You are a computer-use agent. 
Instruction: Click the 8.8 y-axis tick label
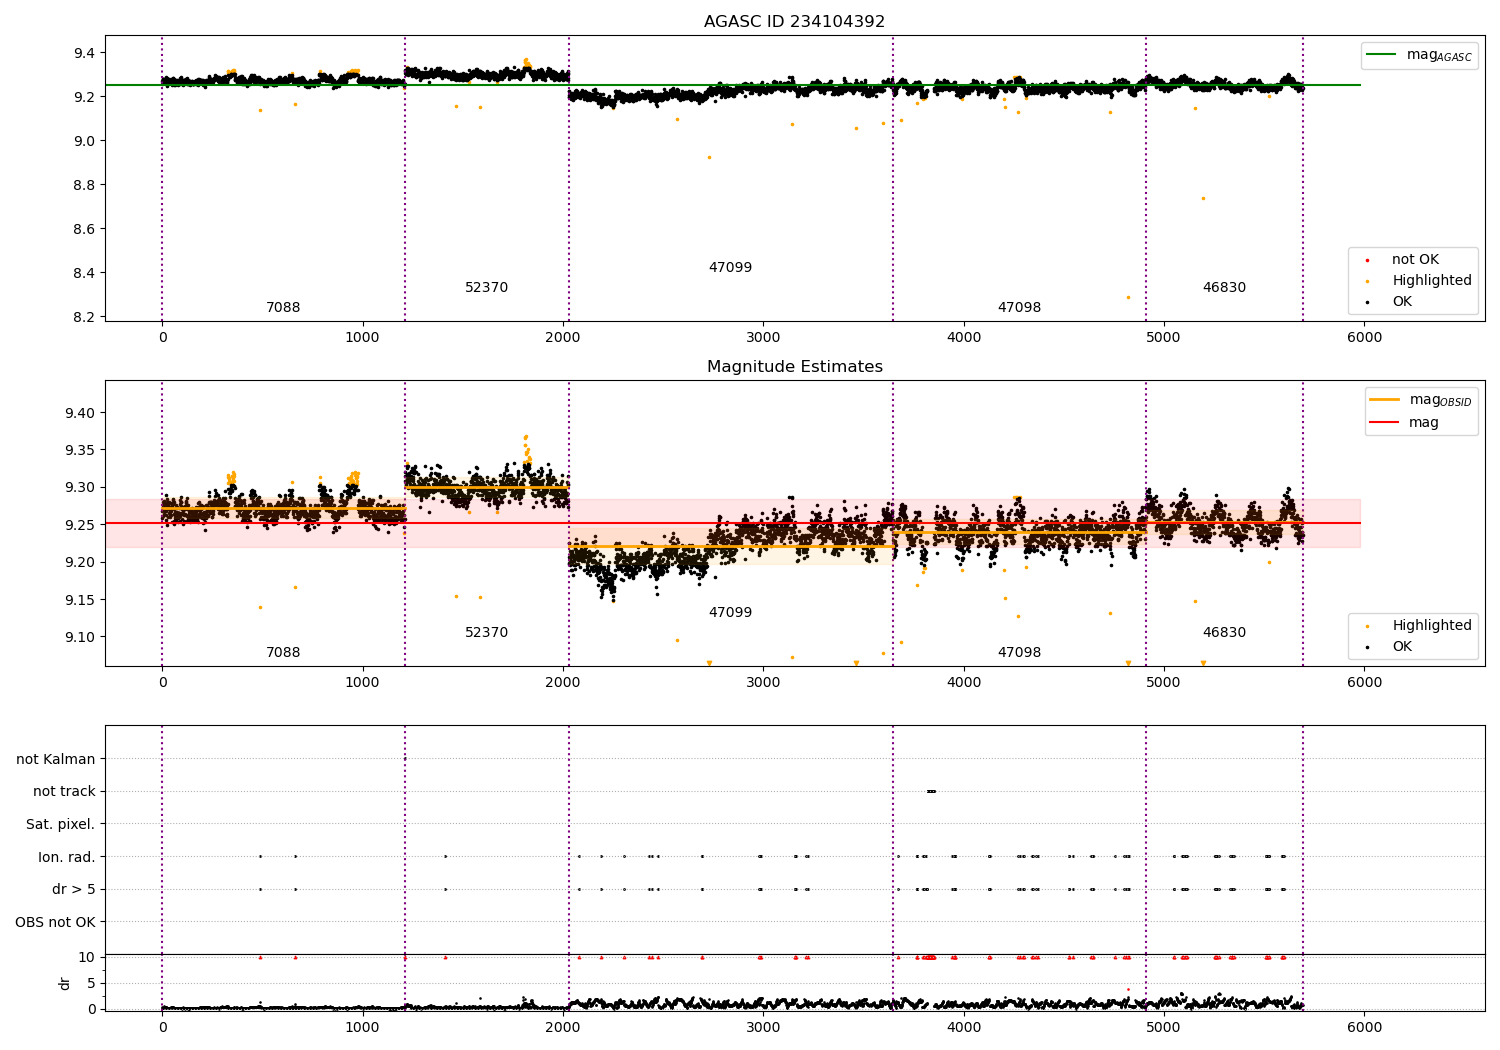[x=84, y=186]
